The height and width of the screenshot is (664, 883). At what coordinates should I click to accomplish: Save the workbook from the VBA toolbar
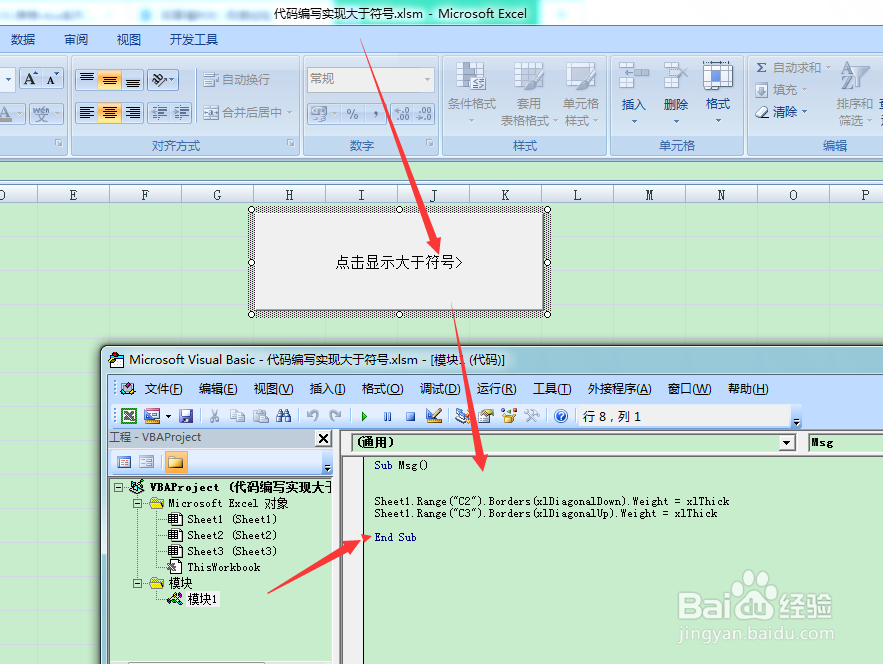[185, 415]
